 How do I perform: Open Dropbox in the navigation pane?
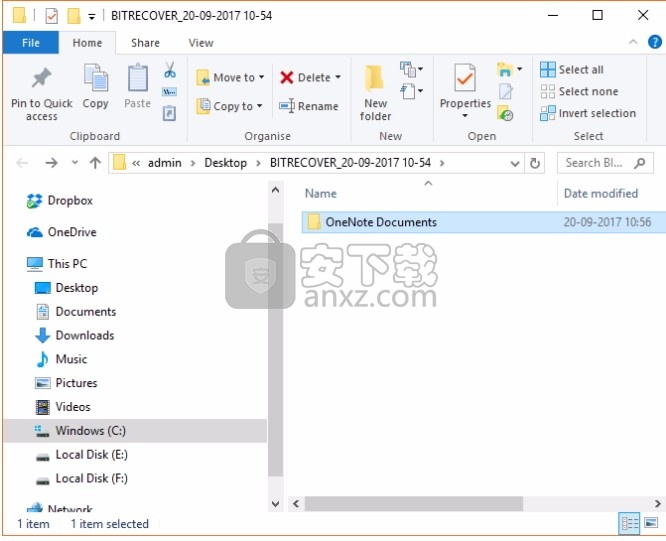pyautogui.click(x=59, y=200)
